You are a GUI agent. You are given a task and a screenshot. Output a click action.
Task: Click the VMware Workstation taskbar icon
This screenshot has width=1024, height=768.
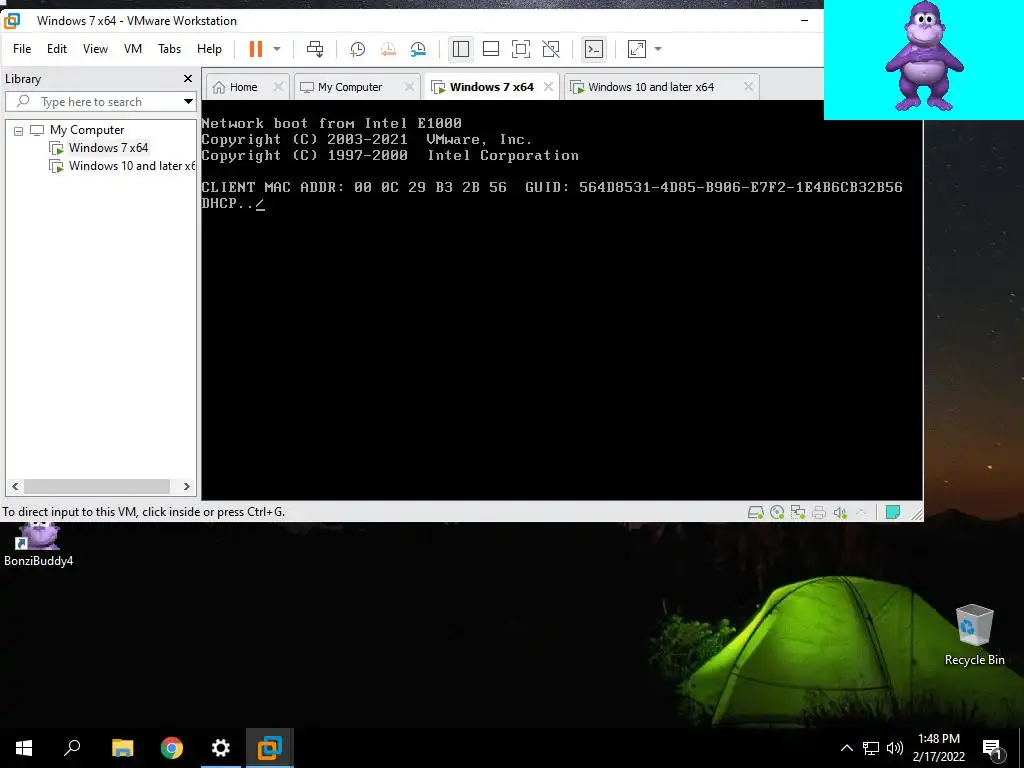pyautogui.click(x=270, y=748)
